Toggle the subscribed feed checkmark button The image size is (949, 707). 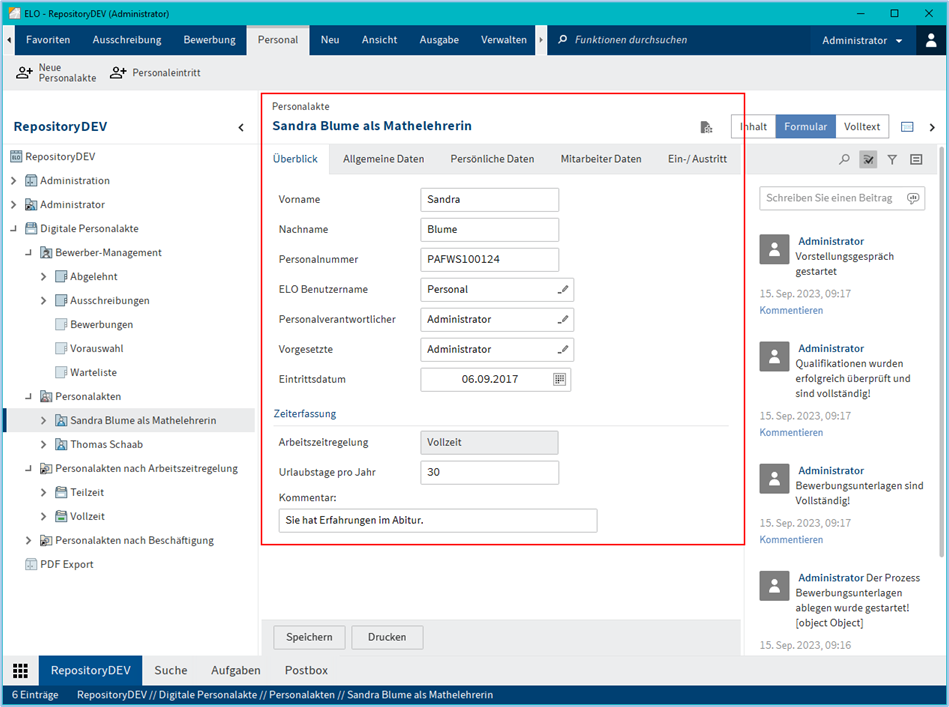click(868, 159)
